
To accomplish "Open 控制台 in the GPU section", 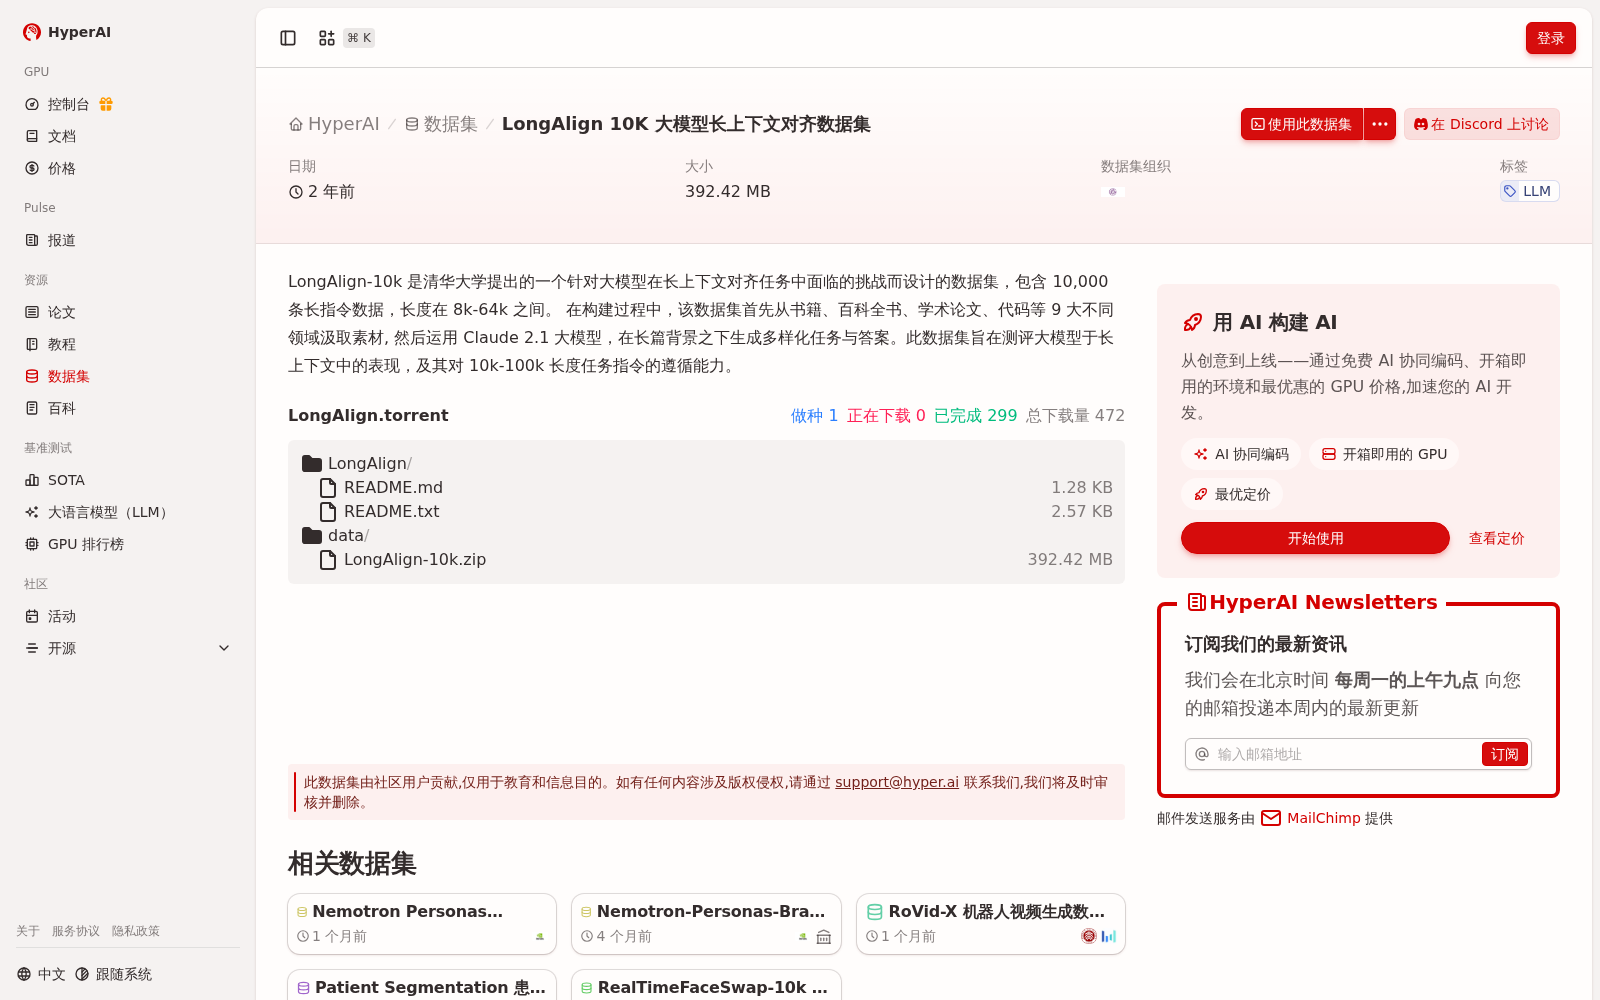I will pyautogui.click(x=68, y=104).
